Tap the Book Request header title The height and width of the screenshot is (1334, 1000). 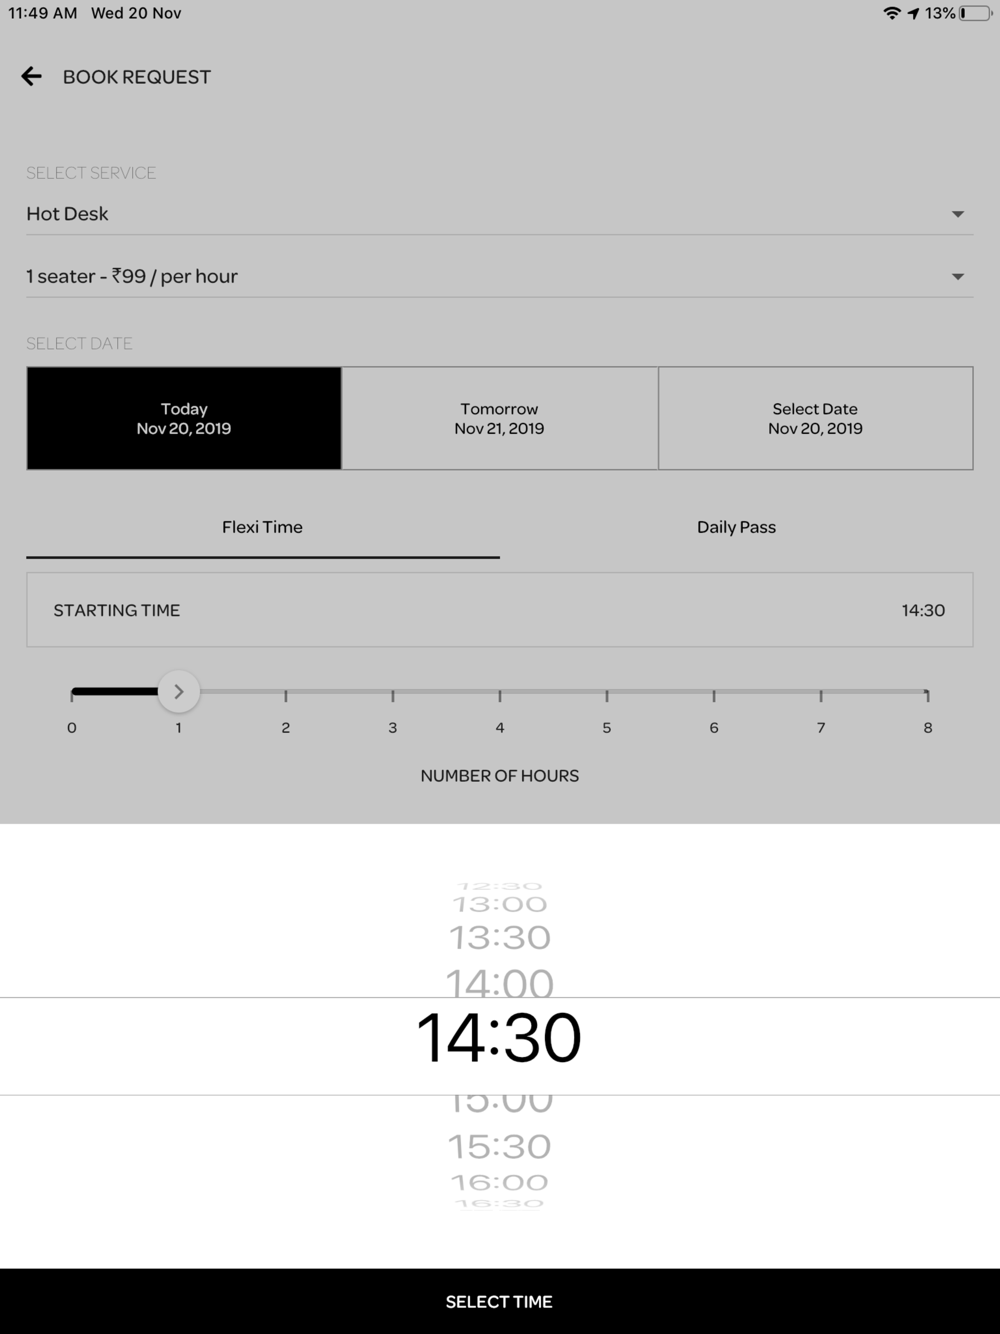click(137, 77)
